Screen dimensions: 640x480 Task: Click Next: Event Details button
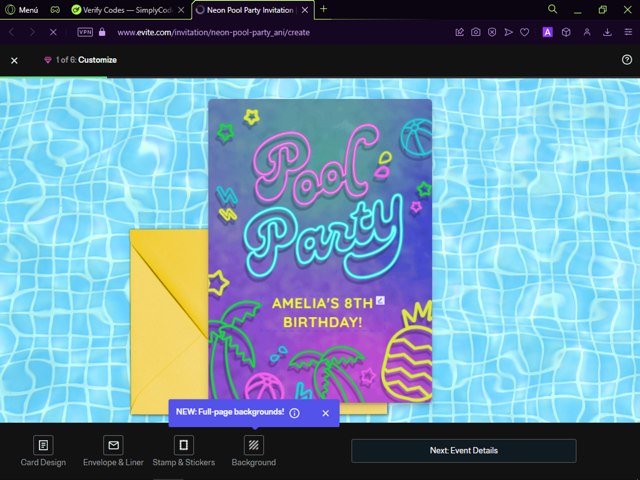[x=463, y=451]
